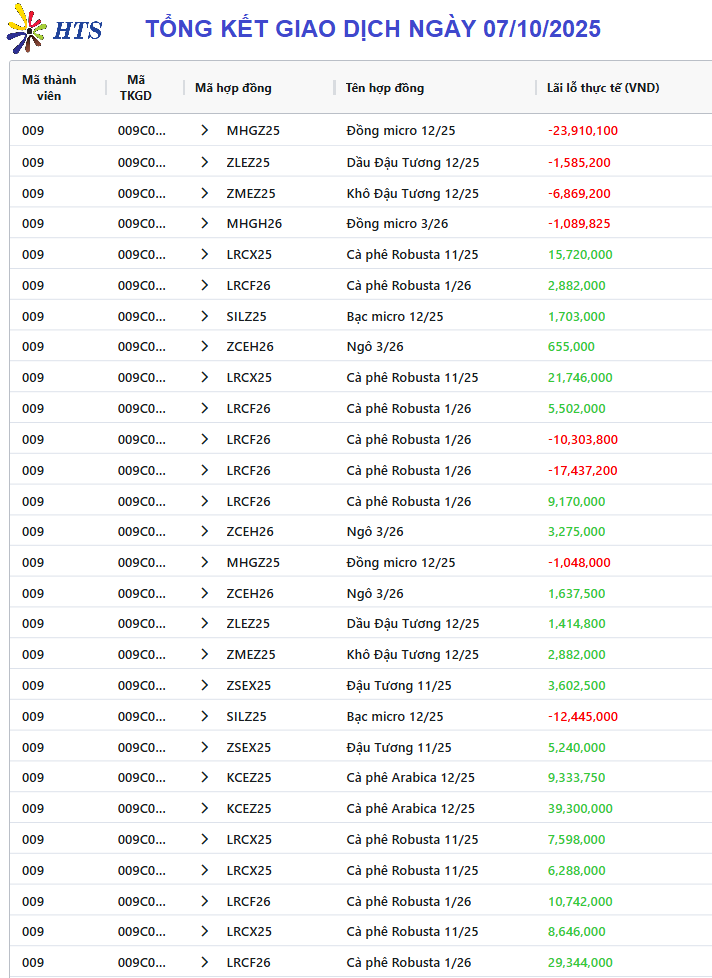712x978 pixels.
Task: Click the HTS logo
Action: tap(54, 28)
